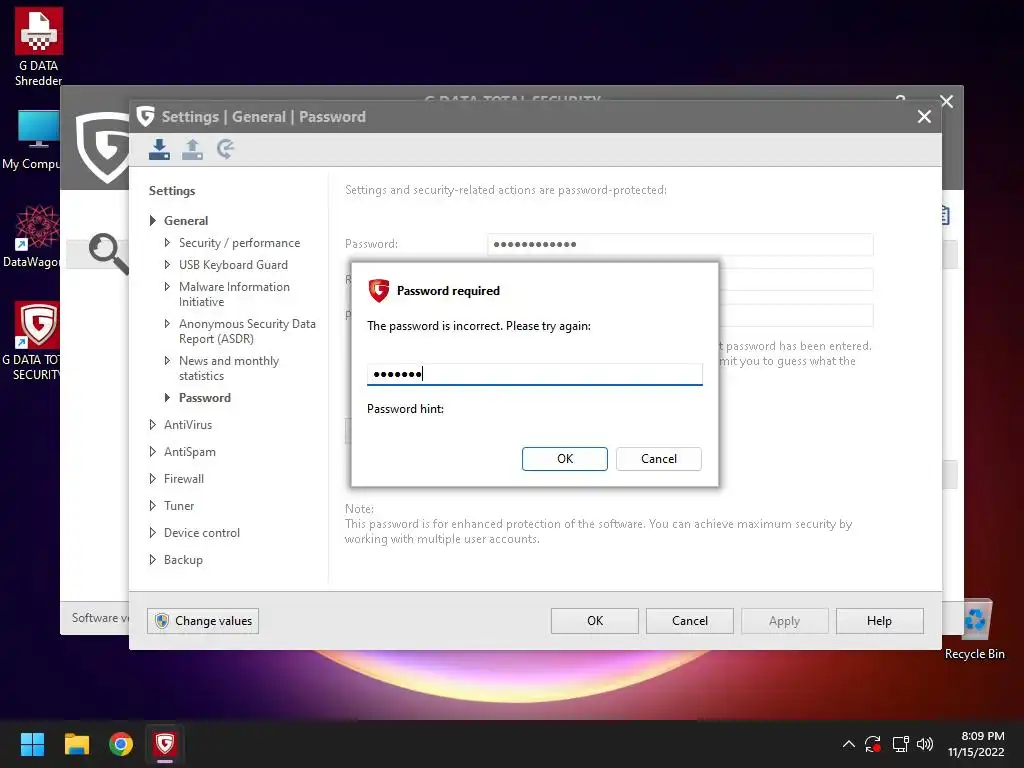Open the Tuner settings category
1024x768 pixels.
[179, 505]
